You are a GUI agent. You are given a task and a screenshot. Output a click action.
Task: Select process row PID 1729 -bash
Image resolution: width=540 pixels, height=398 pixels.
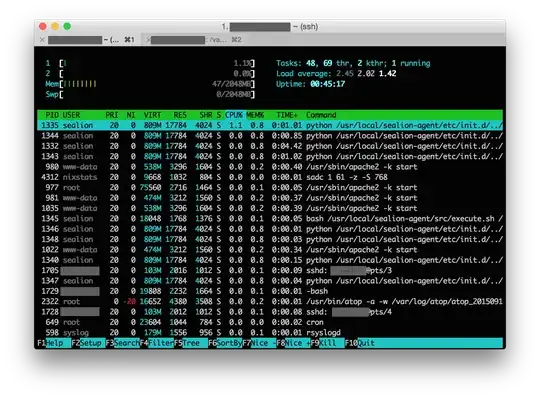270,291
